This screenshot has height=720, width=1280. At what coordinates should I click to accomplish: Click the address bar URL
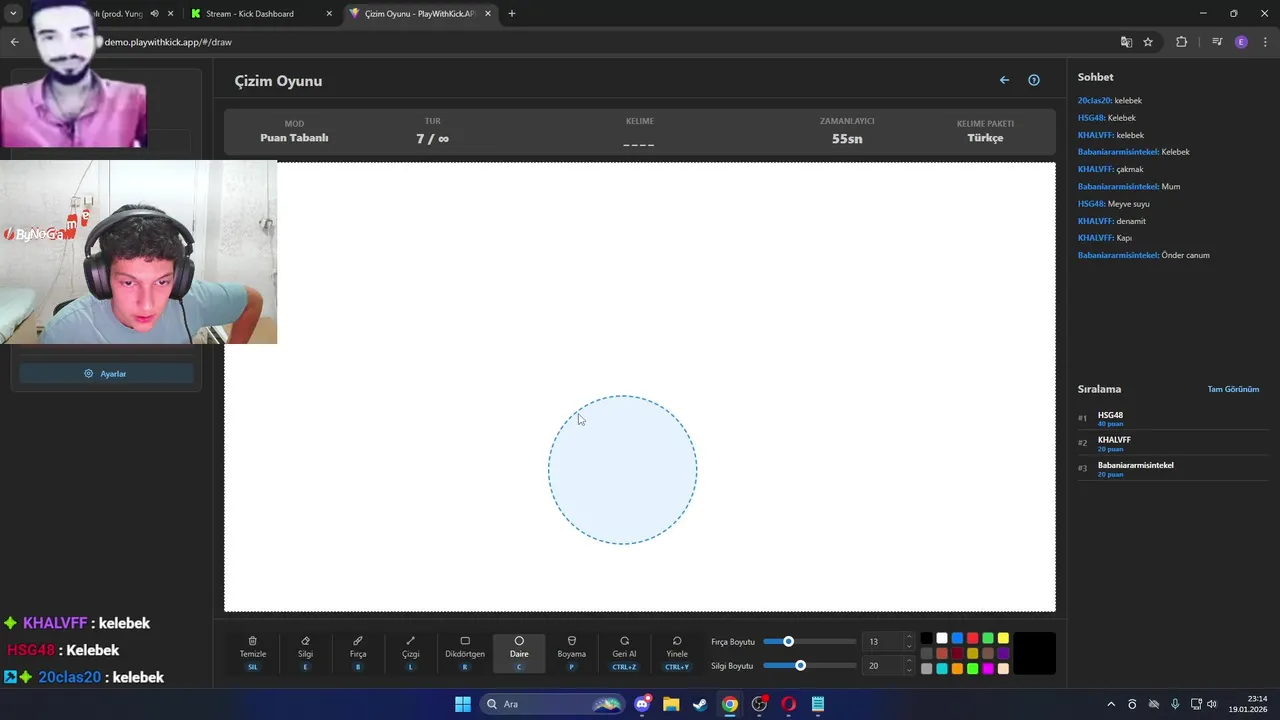168,42
